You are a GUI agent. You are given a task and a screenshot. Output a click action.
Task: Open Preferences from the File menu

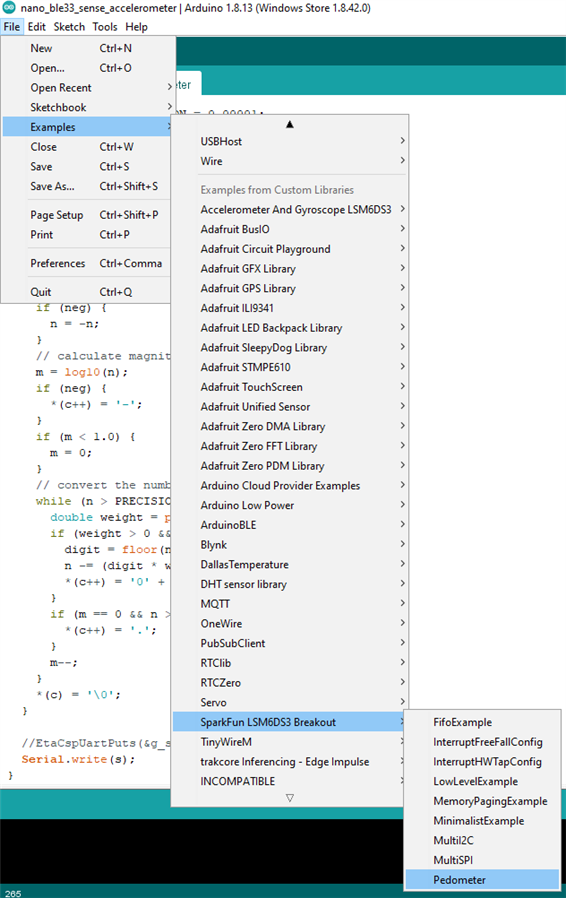tap(86, 263)
